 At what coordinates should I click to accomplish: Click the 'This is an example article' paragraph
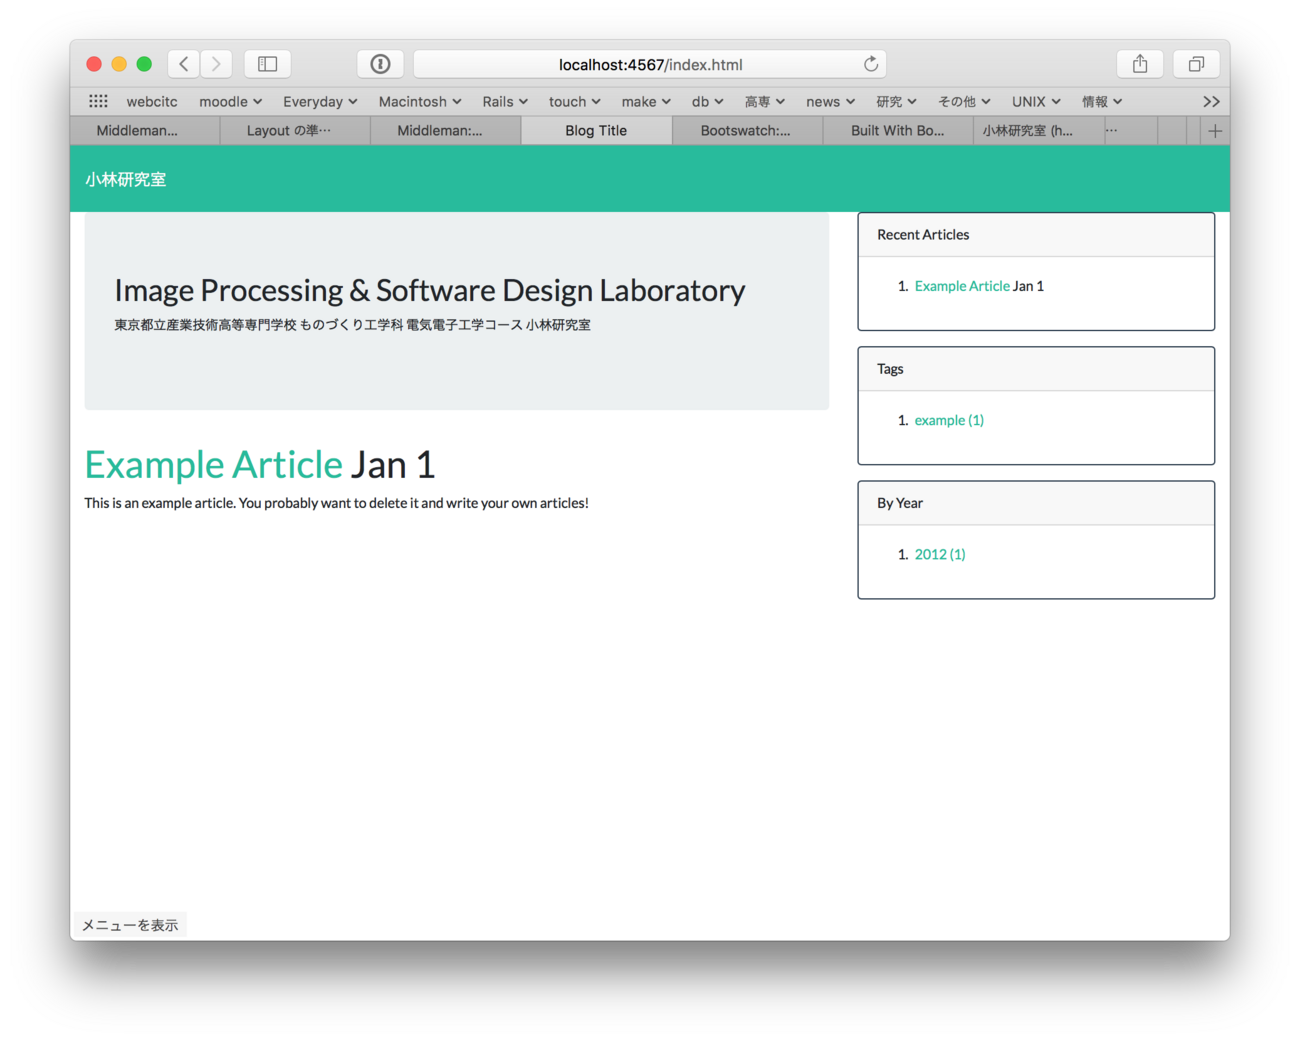tap(336, 503)
